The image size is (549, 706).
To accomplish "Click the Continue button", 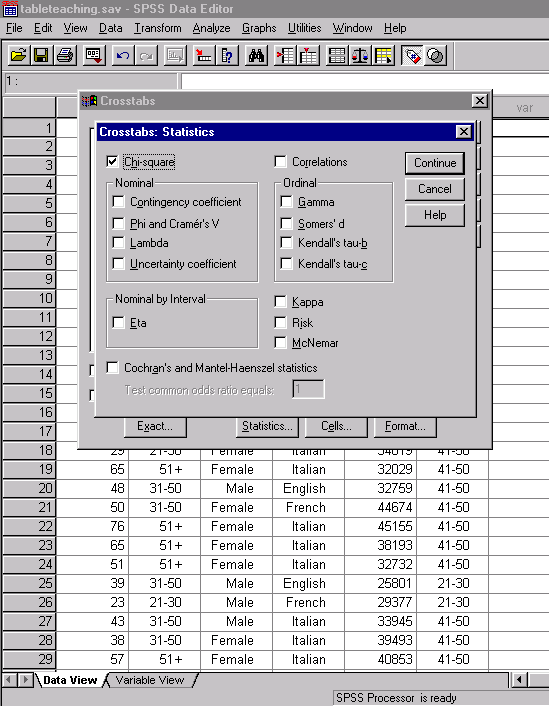I will (x=435, y=163).
